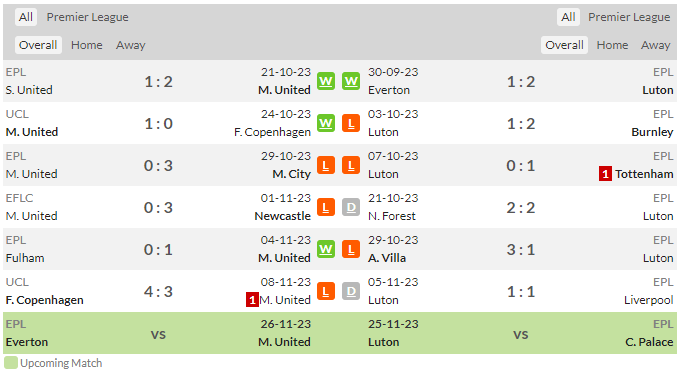The image size is (681, 390).
Task: Switch left panel to Home matches
Action: [87, 45]
